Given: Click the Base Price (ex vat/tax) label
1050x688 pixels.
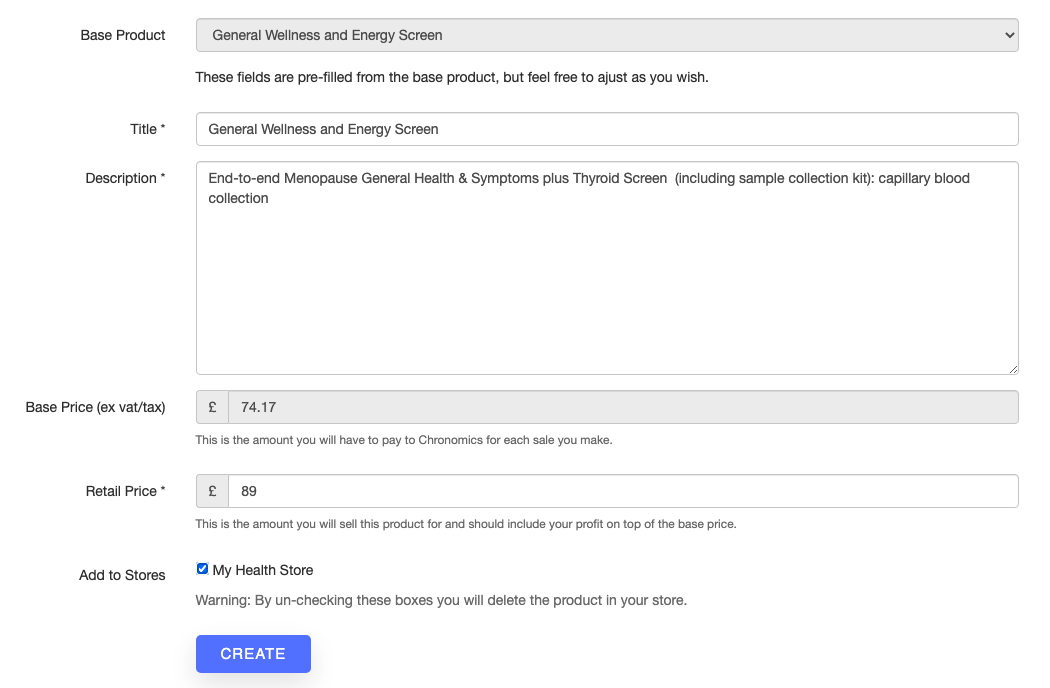Looking at the screenshot, I should click(95, 407).
